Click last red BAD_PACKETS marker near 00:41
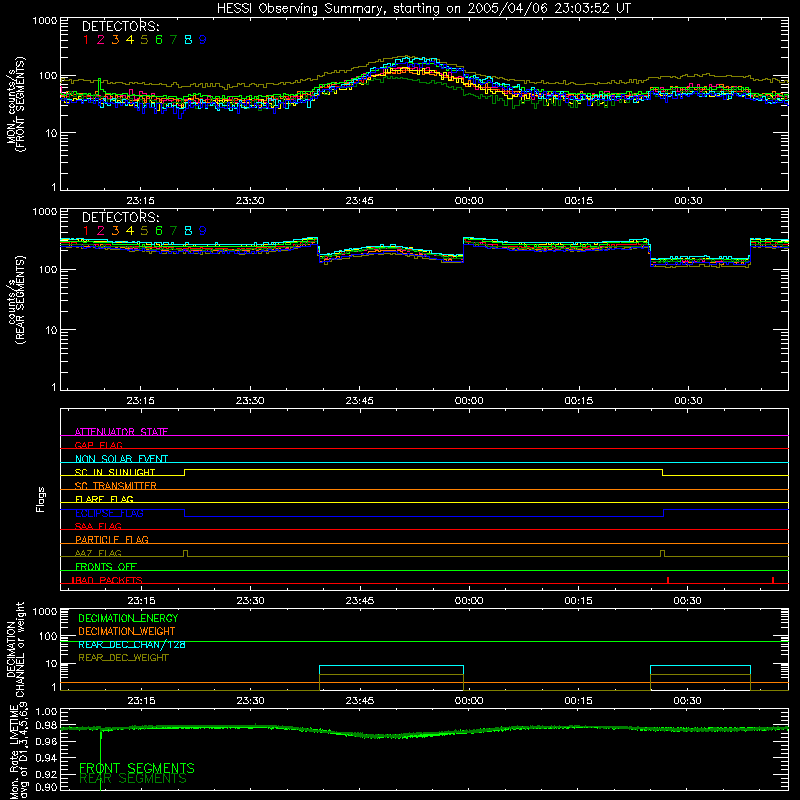The image size is (800, 800). [x=773, y=580]
